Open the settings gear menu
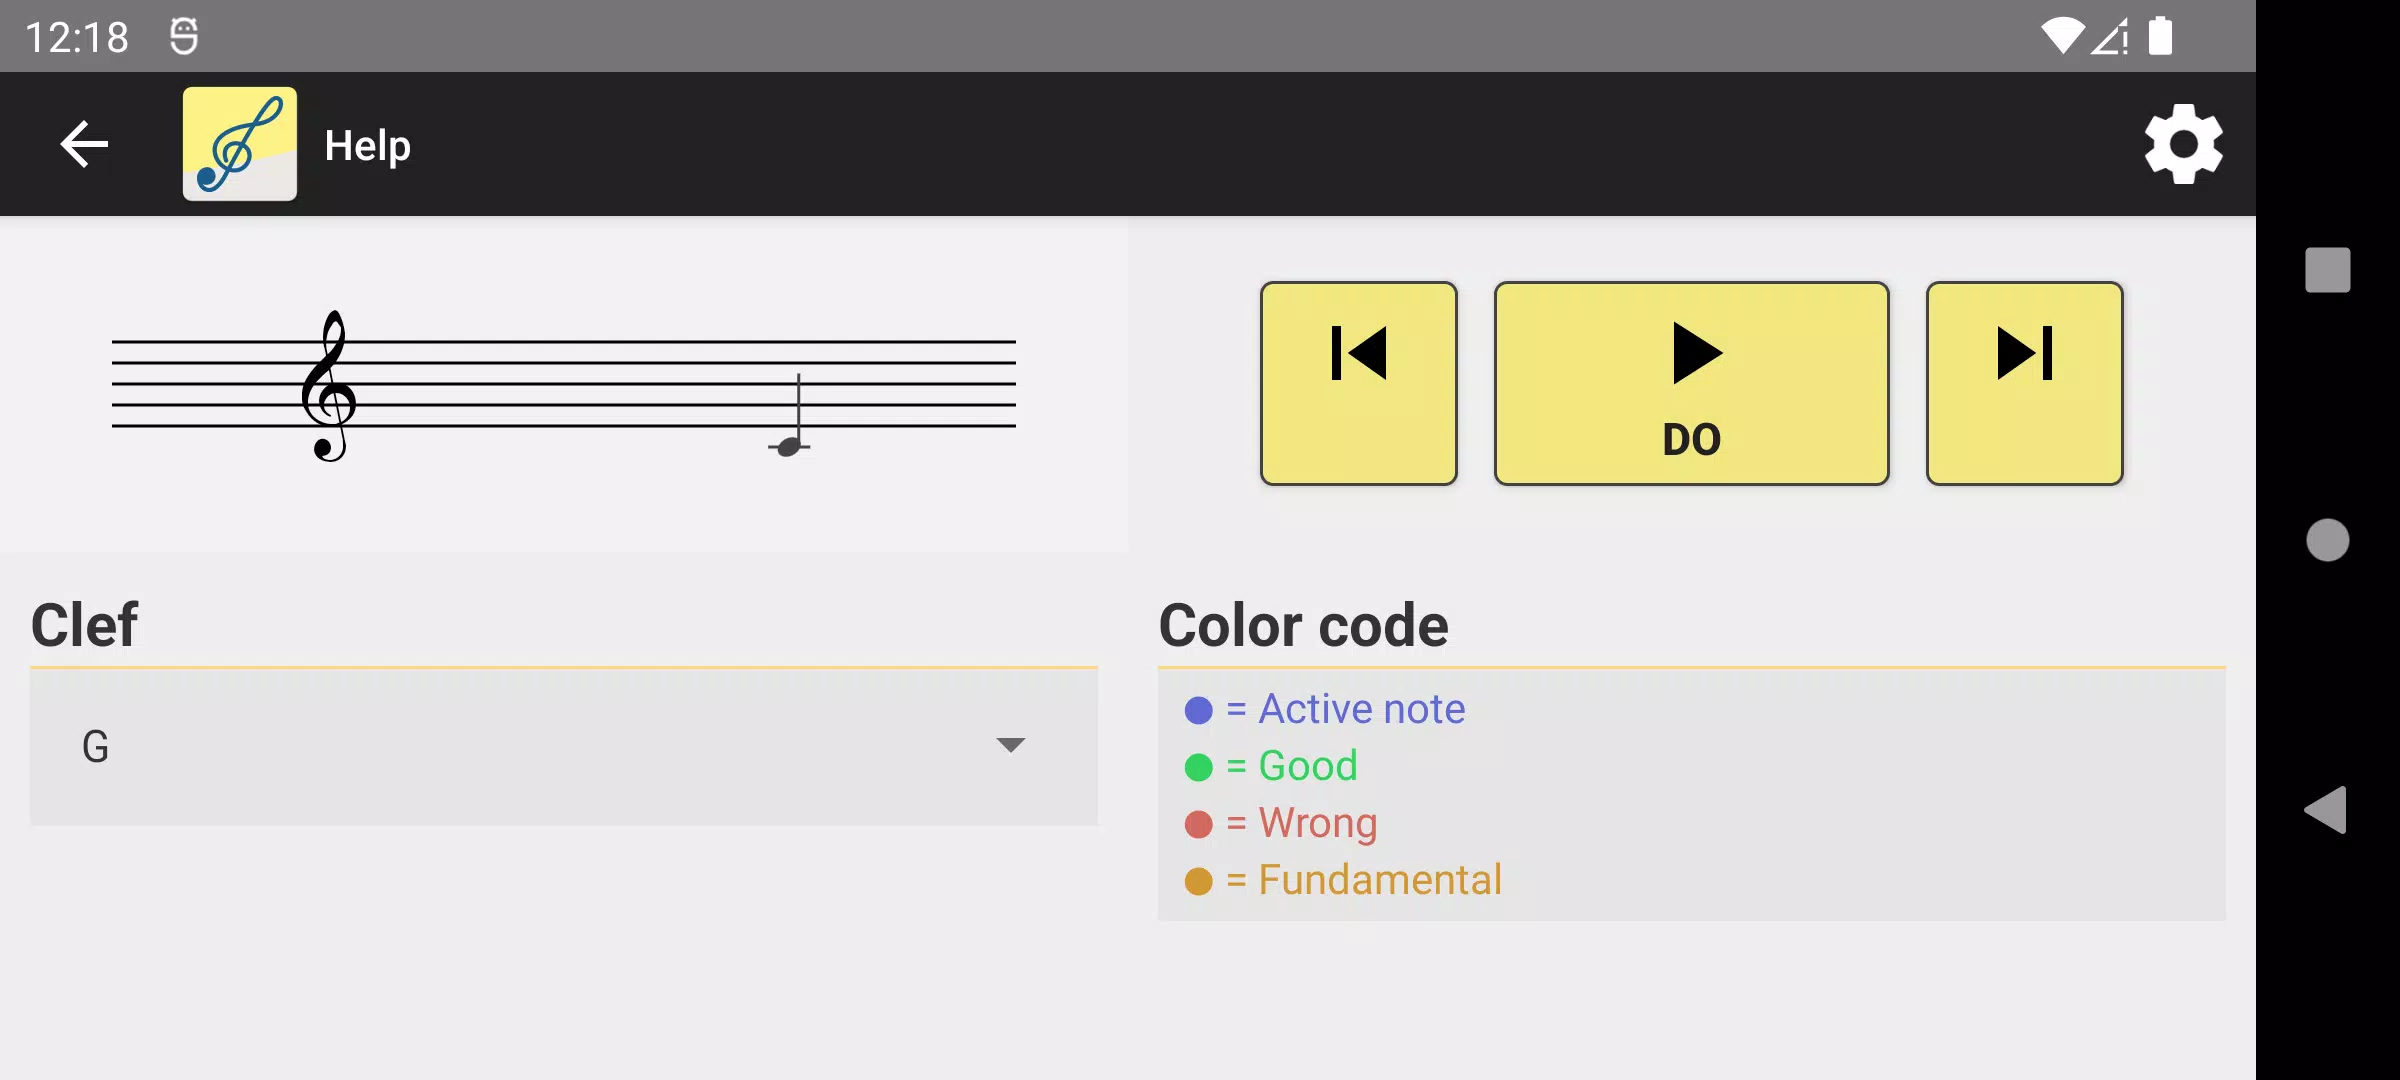This screenshot has height=1080, width=2400. coord(2183,144)
